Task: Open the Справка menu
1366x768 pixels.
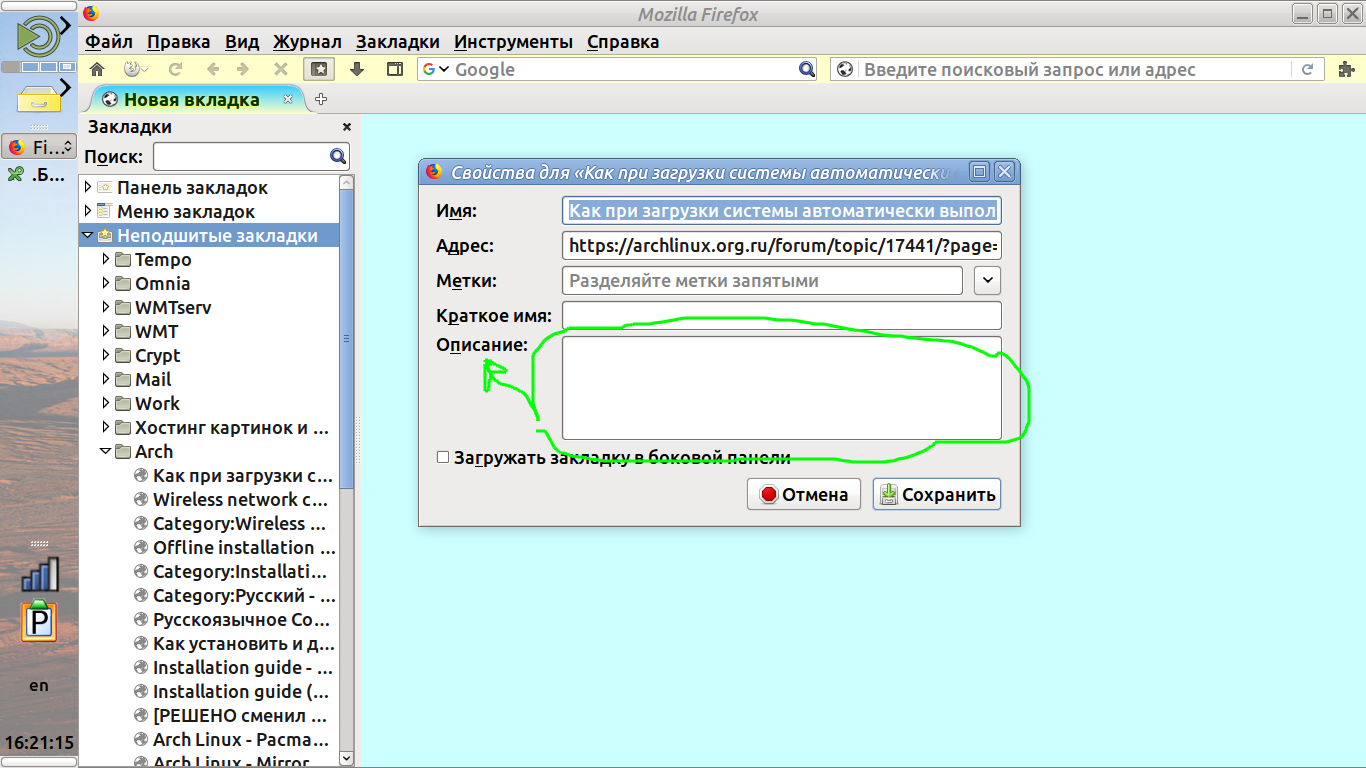Action: tap(623, 42)
